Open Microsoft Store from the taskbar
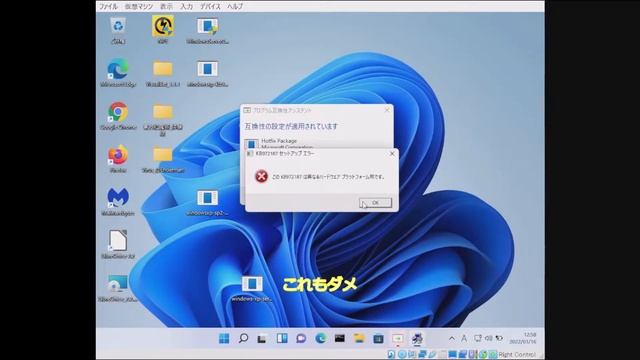 (x=378, y=338)
